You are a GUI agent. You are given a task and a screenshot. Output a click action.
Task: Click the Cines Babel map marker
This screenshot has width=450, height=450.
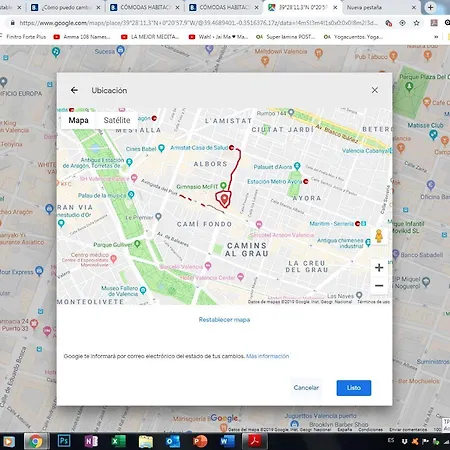tap(161, 148)
